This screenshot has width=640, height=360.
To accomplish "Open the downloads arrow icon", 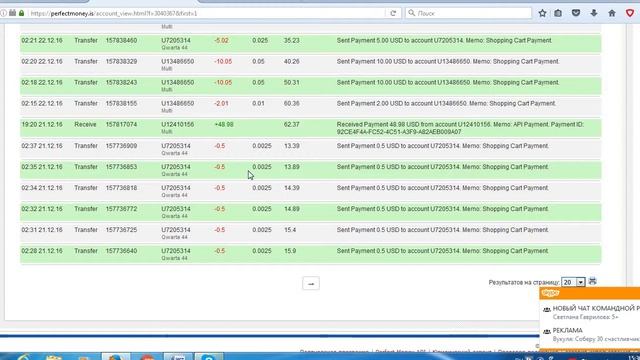I will [594, 13].
